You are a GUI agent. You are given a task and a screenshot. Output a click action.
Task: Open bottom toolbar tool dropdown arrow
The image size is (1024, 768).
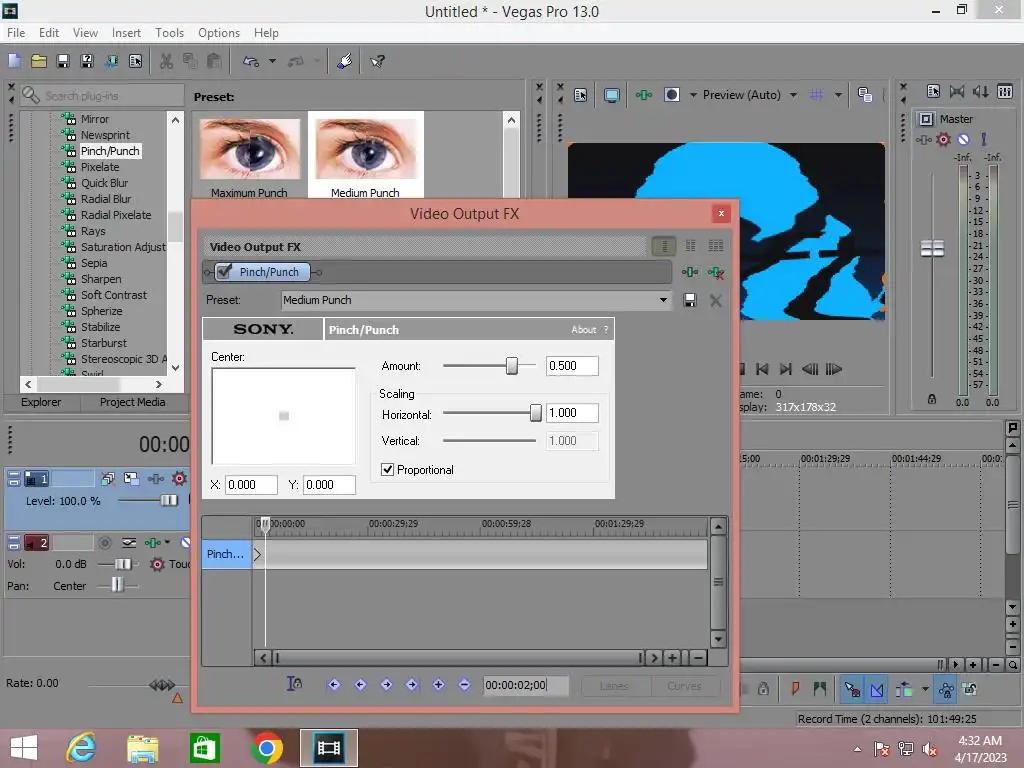(x=925, y=689)
